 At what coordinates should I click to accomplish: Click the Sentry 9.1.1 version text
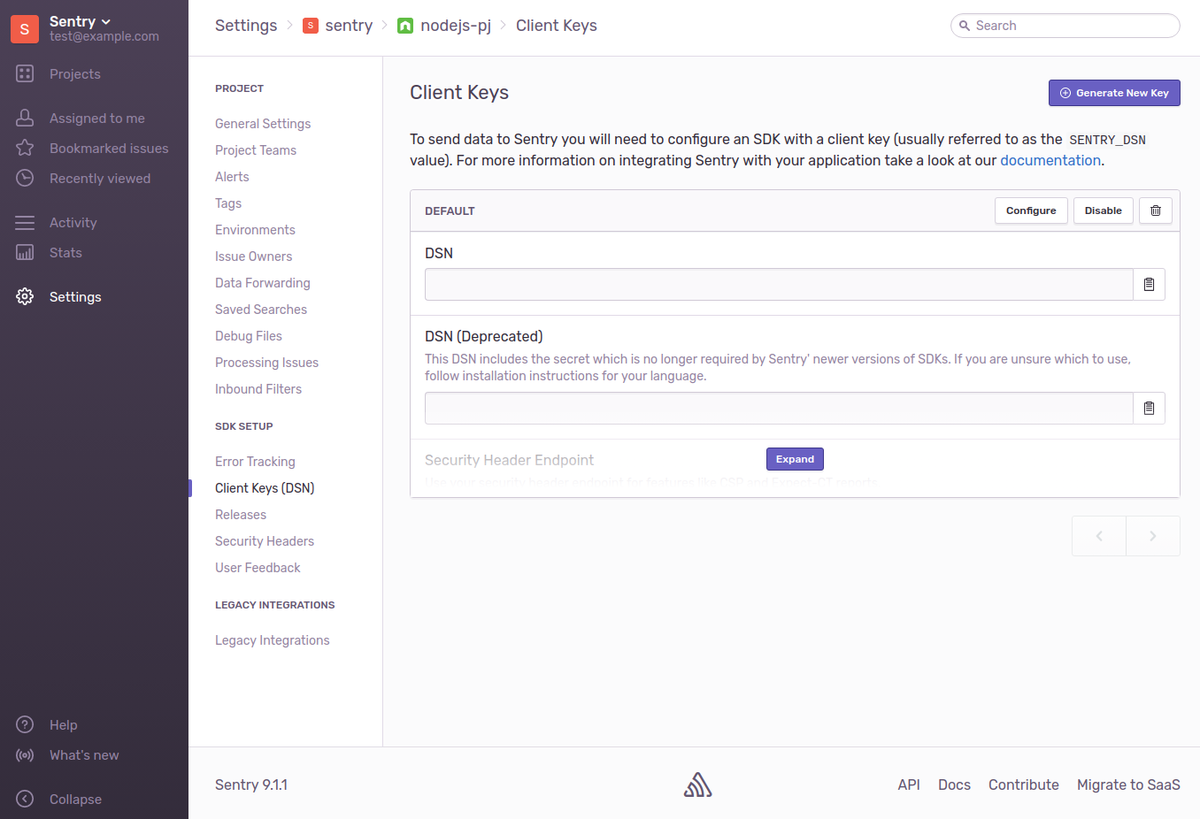[251, 785]
